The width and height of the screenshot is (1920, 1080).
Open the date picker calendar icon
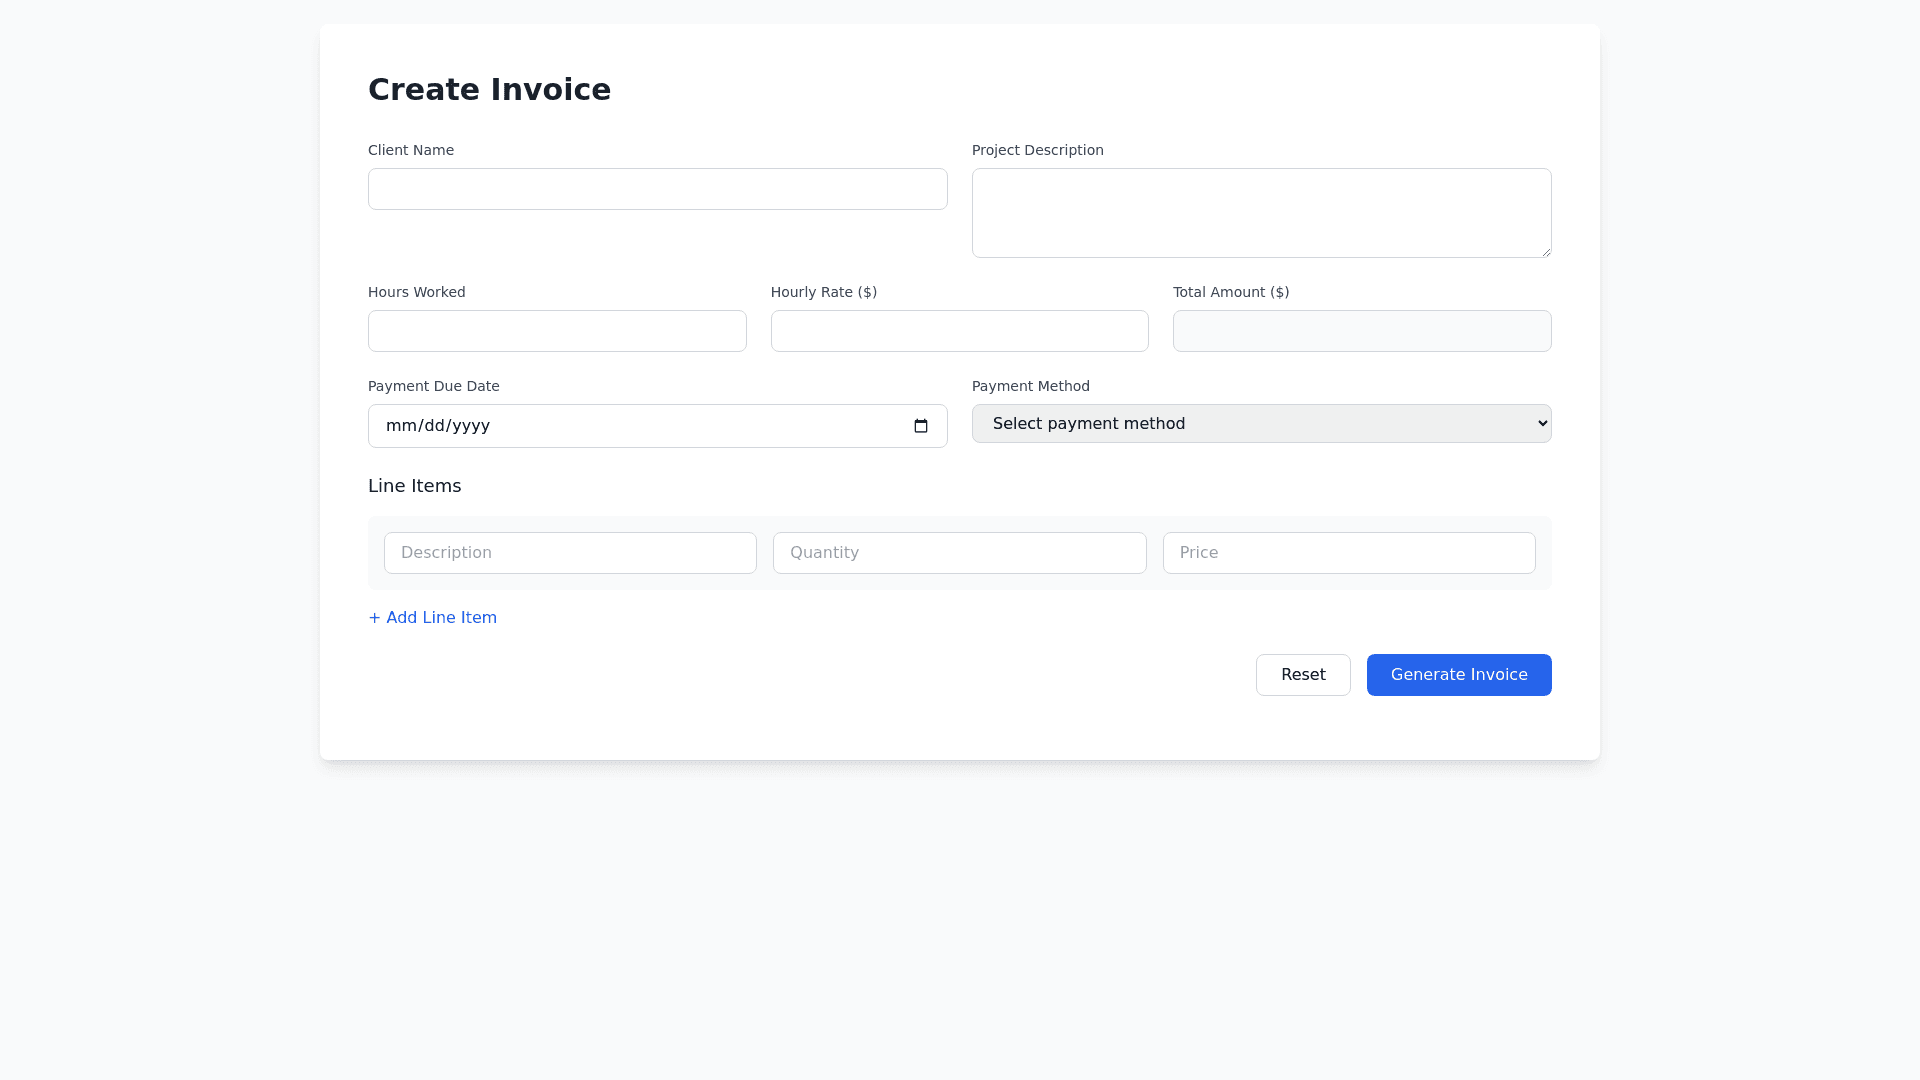click(x=920, y=426)
